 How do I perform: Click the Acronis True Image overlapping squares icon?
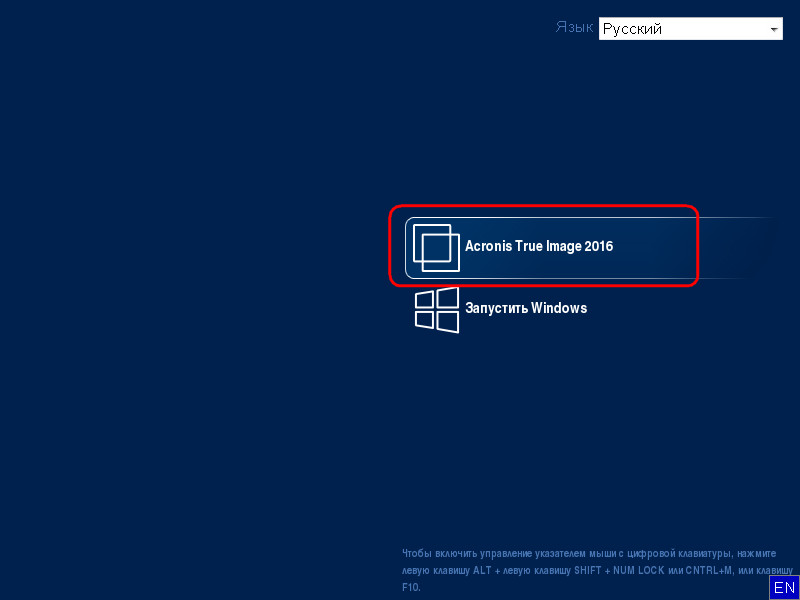tap(436, 248)
